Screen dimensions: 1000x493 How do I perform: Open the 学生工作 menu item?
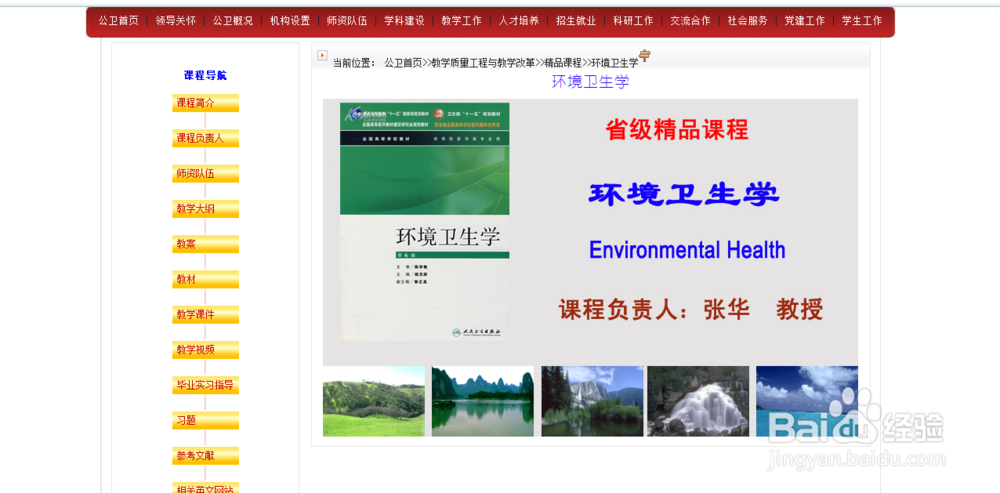coord(862,21)
